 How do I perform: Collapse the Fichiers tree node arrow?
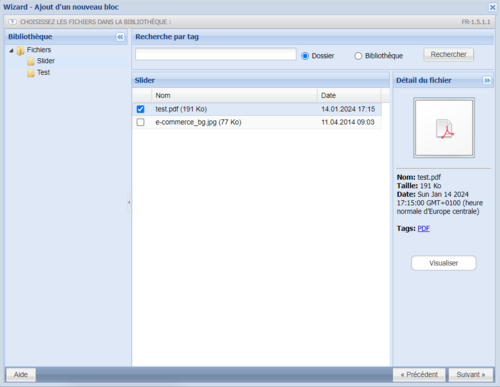pos(11,51)
